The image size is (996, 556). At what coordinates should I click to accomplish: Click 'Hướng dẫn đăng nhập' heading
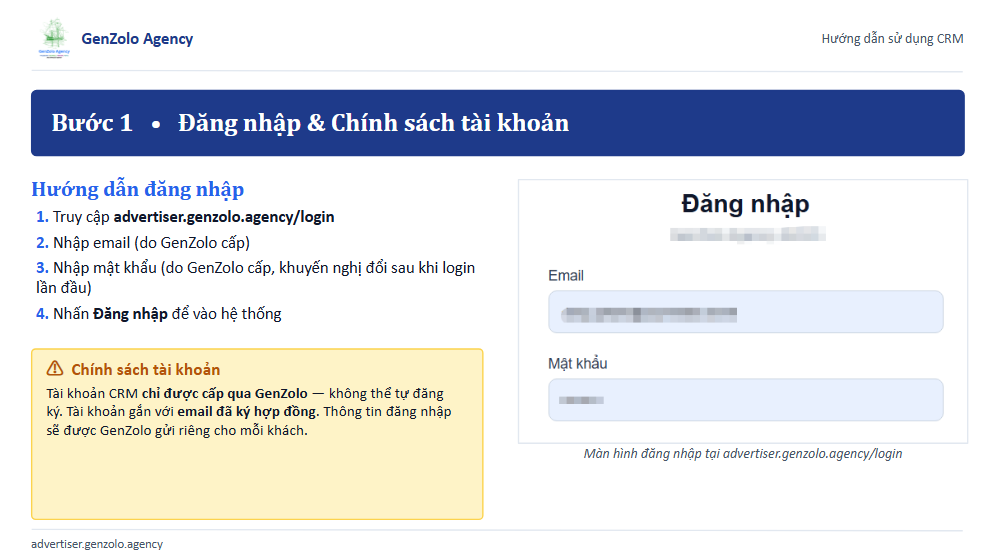pos(138,189)
